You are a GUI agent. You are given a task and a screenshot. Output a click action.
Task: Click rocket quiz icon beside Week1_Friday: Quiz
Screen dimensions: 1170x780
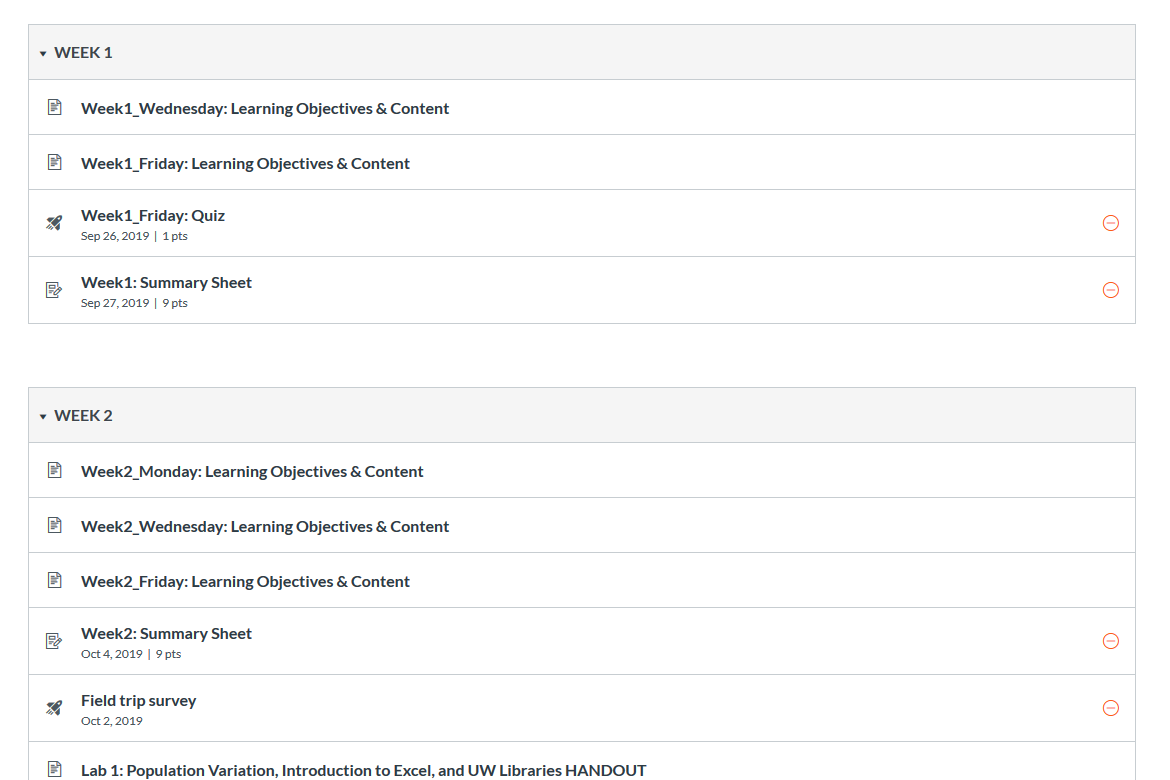[x=54, y=222]
